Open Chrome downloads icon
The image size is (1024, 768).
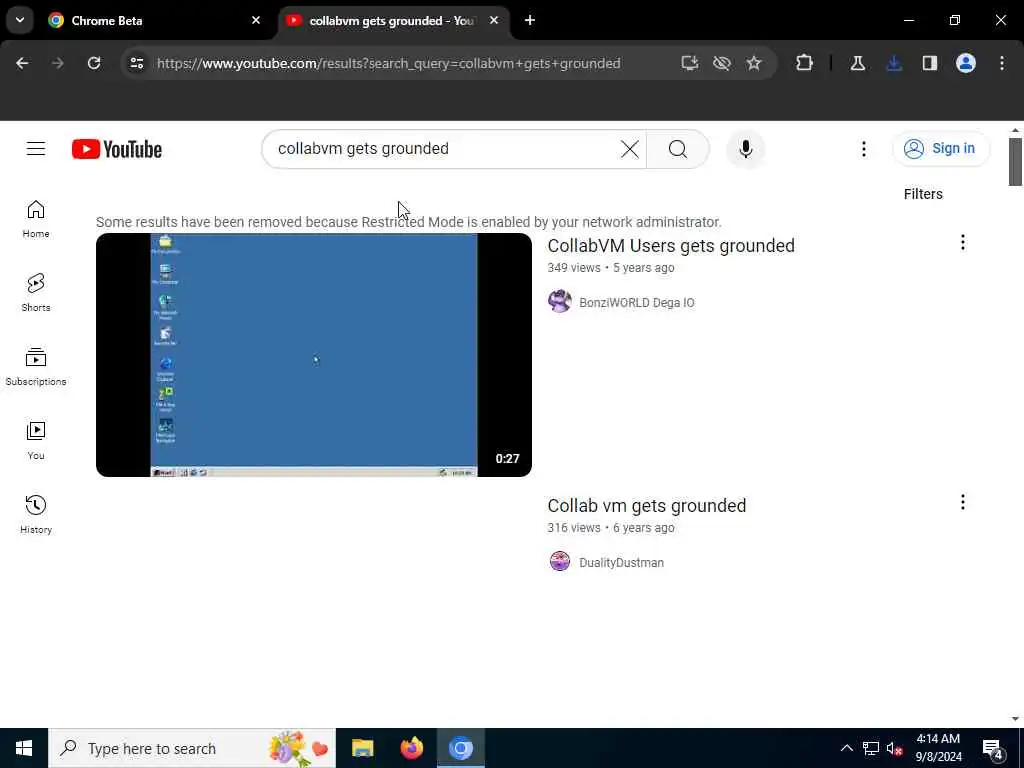894,63
